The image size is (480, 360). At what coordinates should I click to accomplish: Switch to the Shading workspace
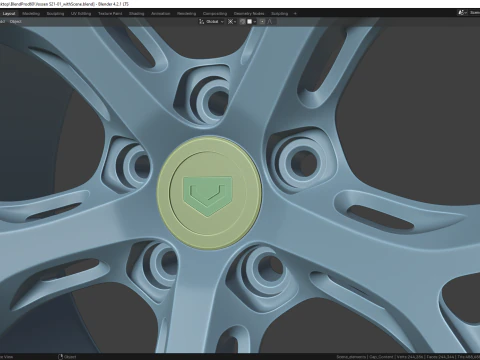(x=137, y=14)
